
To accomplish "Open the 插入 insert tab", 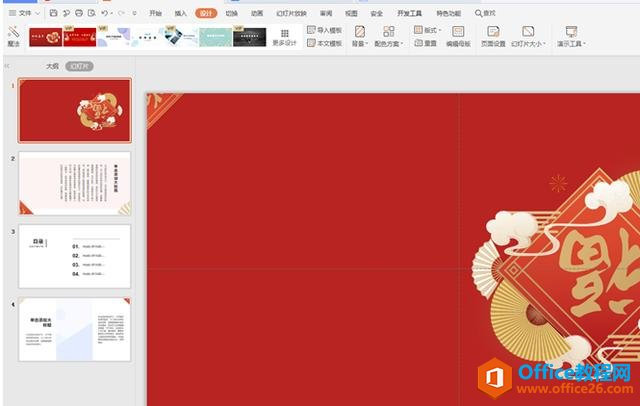I will point(181,13).
